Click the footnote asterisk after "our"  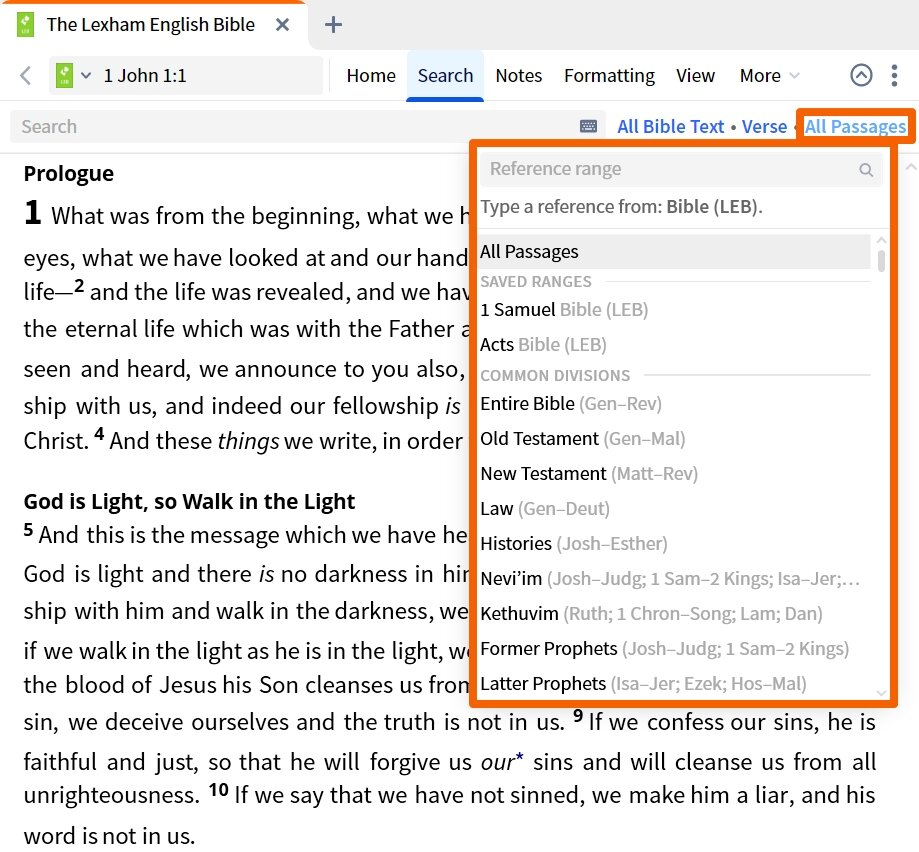519,756
